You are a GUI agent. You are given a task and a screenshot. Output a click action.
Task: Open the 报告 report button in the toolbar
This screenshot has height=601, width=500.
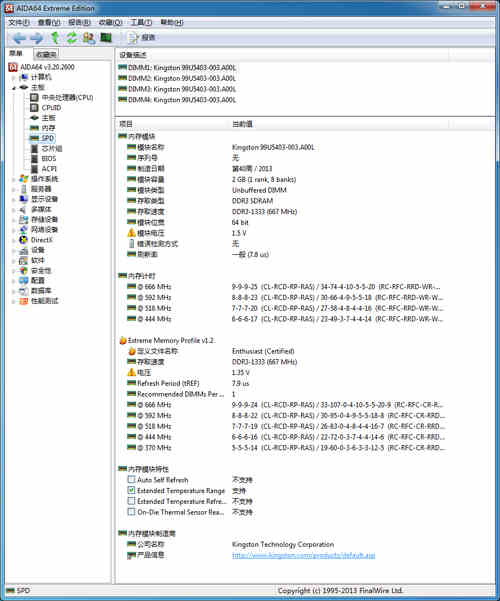(x=141, y=38)
